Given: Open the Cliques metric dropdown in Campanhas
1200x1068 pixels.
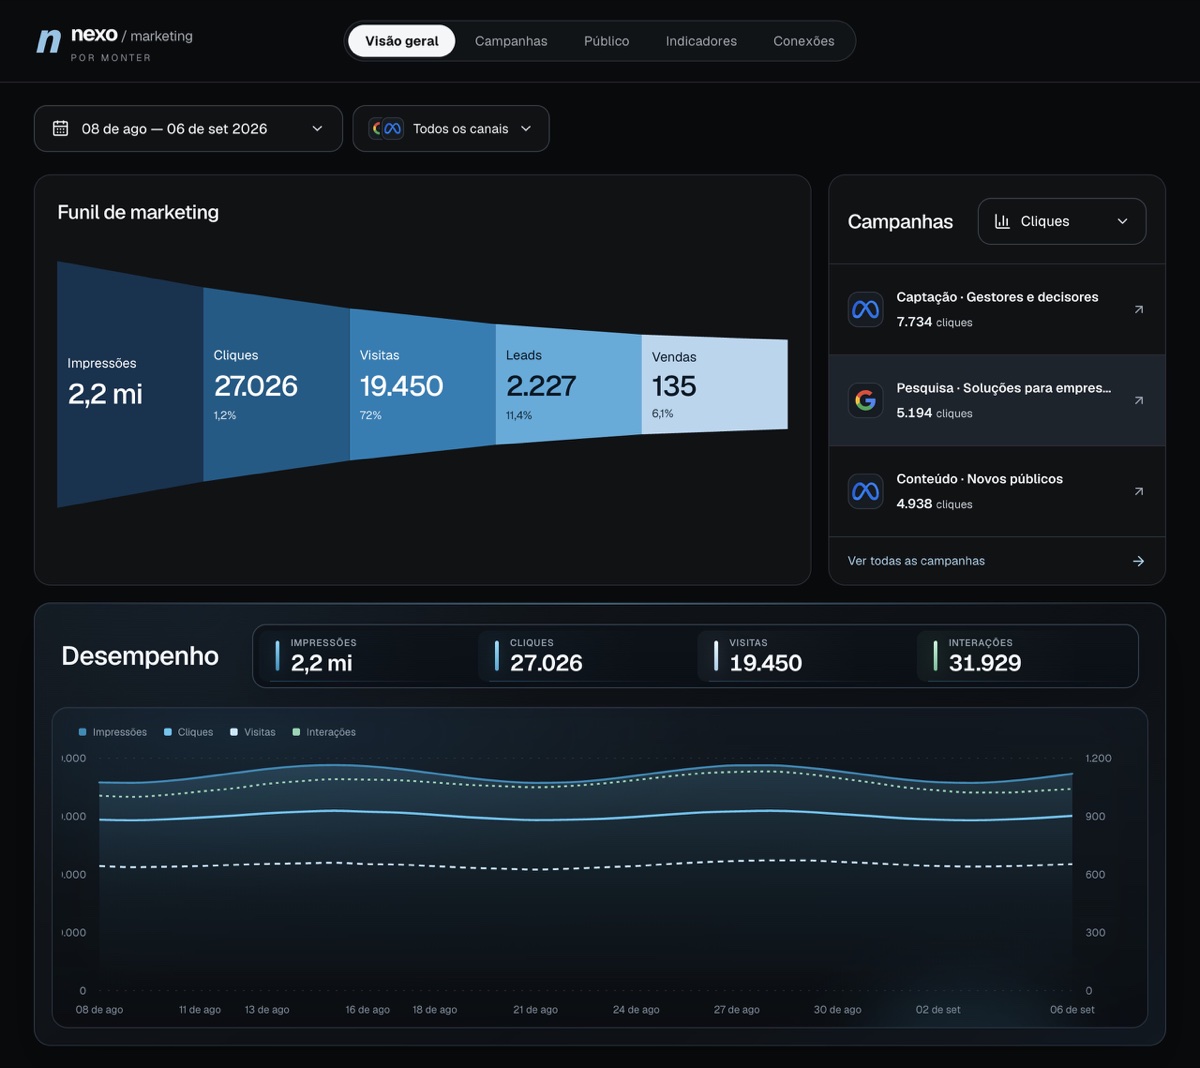Looking at the screenshot, I should coord(1062,221).
